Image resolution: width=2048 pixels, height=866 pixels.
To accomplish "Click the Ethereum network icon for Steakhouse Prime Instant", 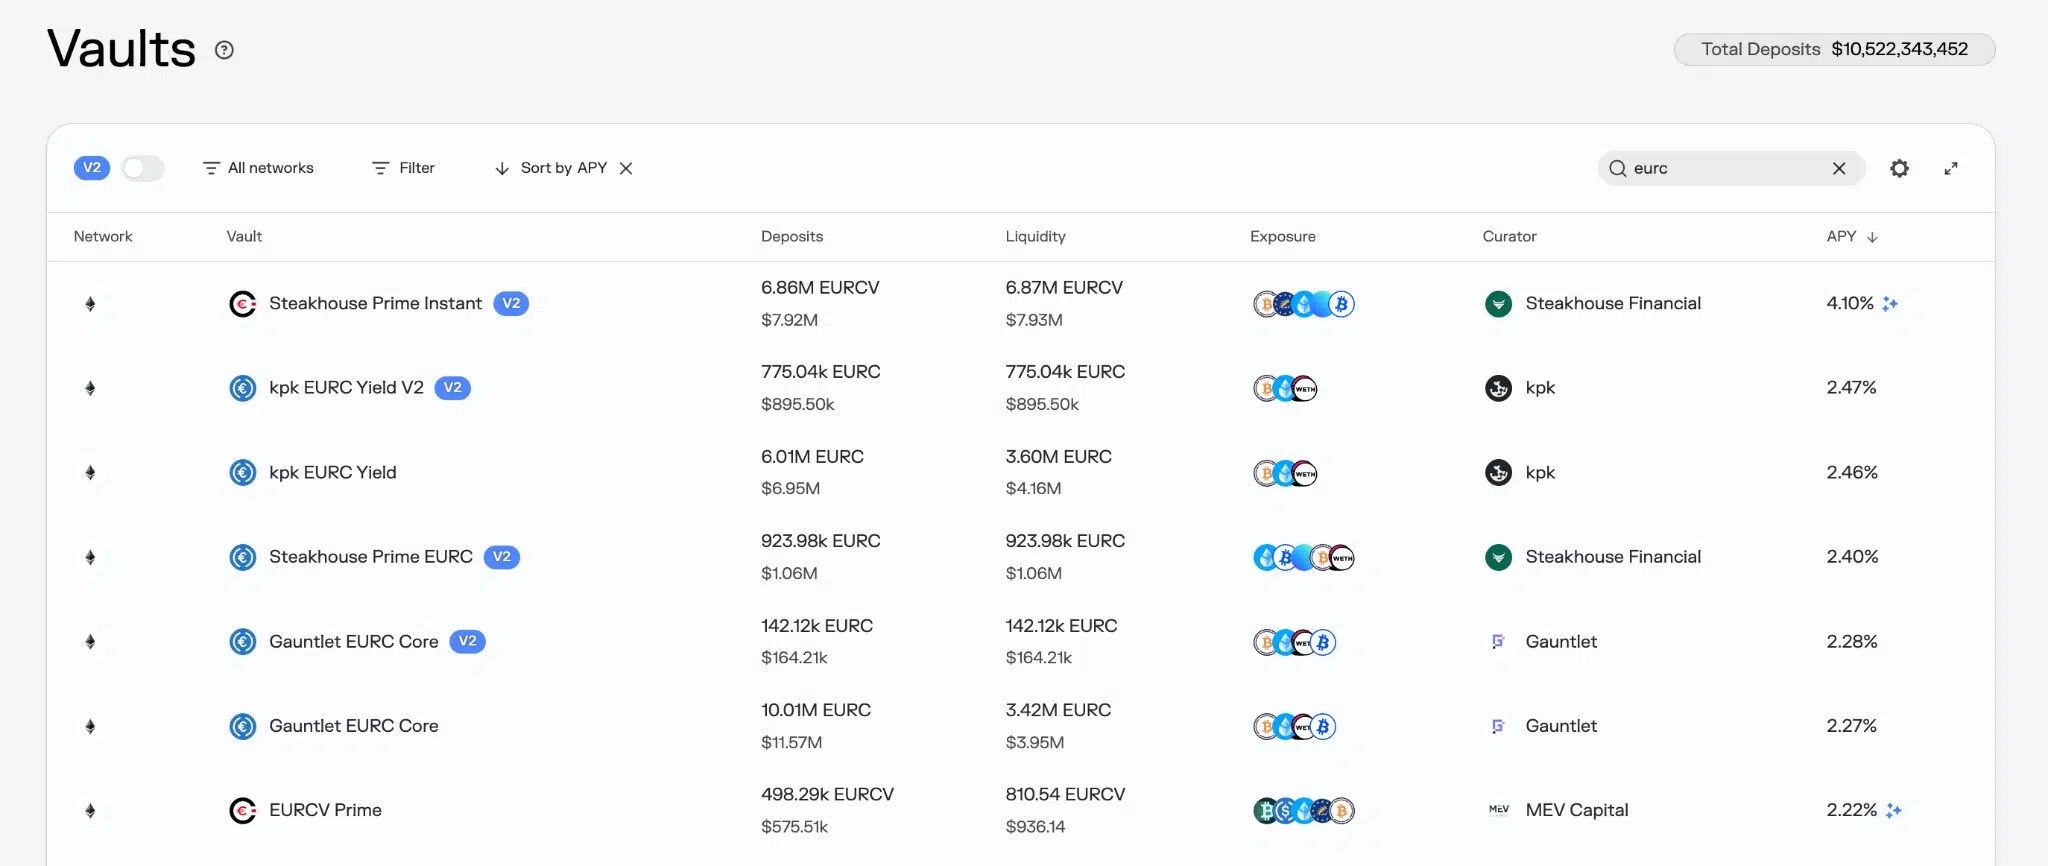I will pyautogui.click(x=90, y=304).
